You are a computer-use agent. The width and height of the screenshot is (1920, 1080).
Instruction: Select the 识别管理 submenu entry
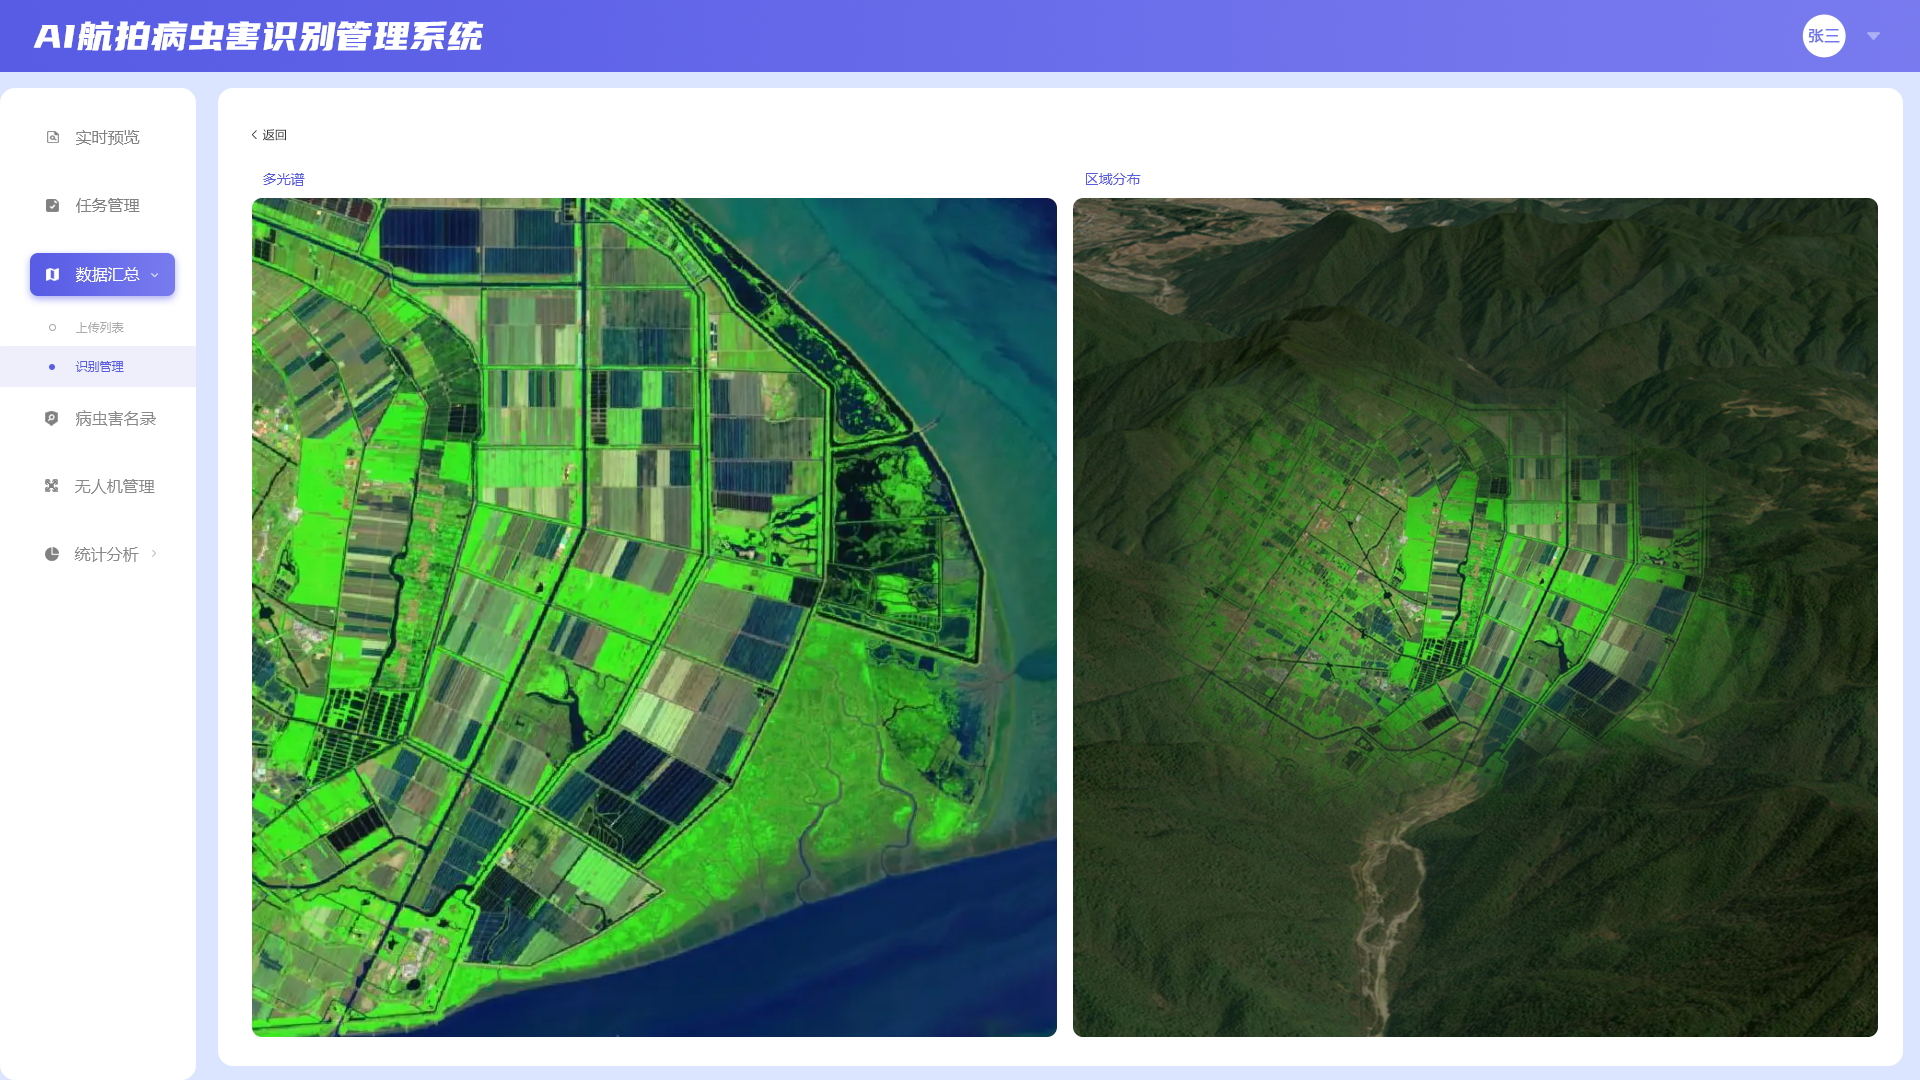click(98, 366)
